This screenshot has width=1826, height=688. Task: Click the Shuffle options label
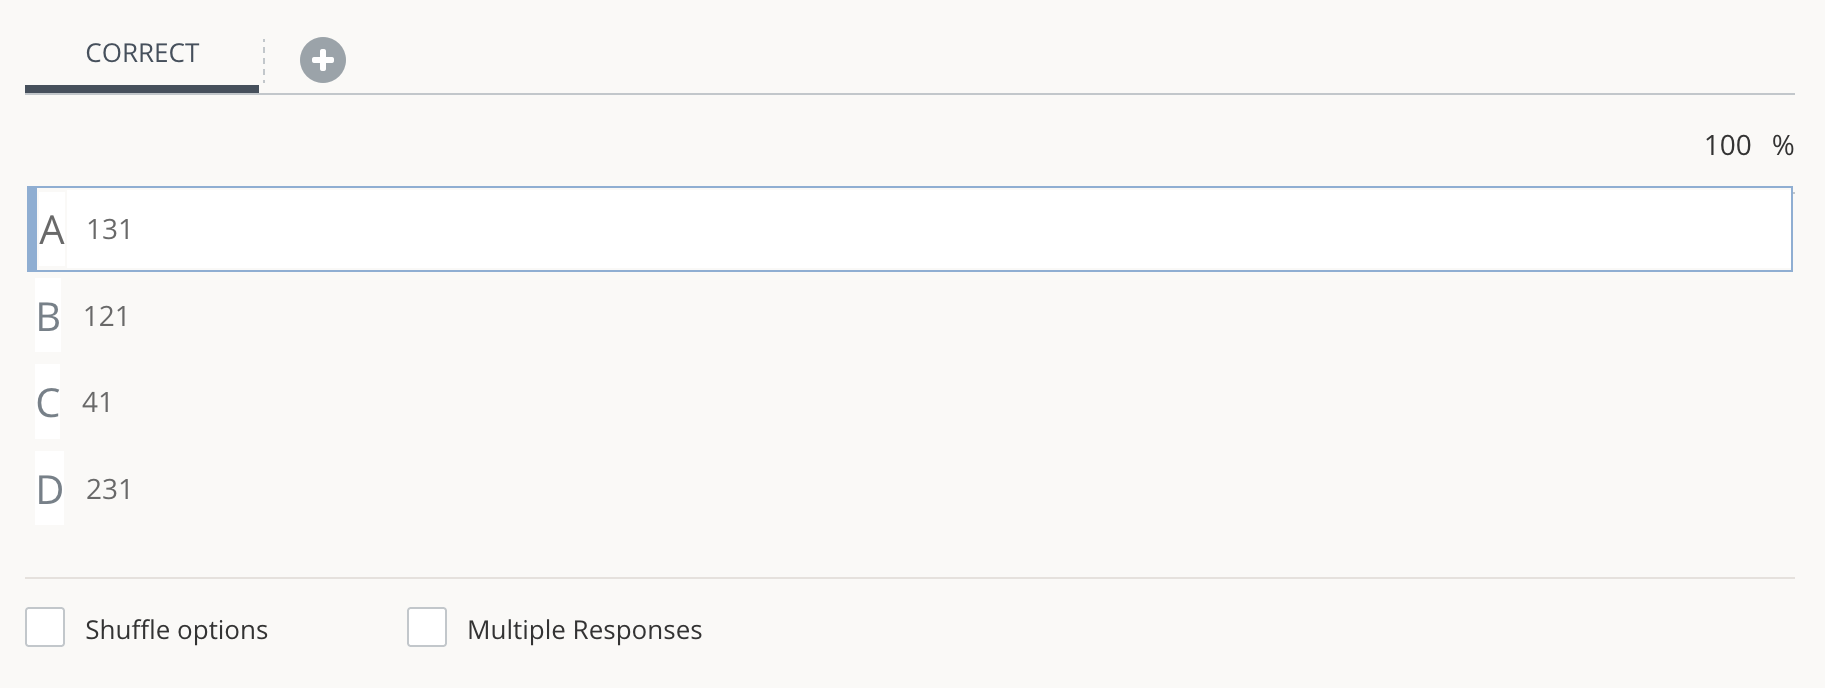177,629
